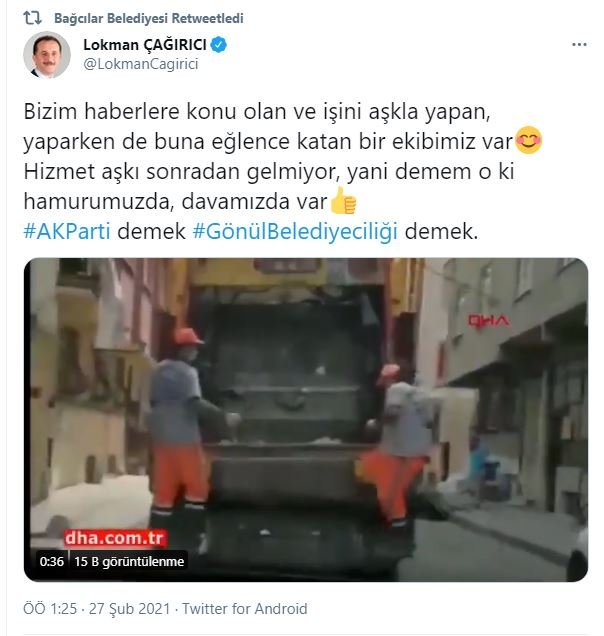
Task: Click the retweet icon above the tweet
Action: (x=32, y=18)
